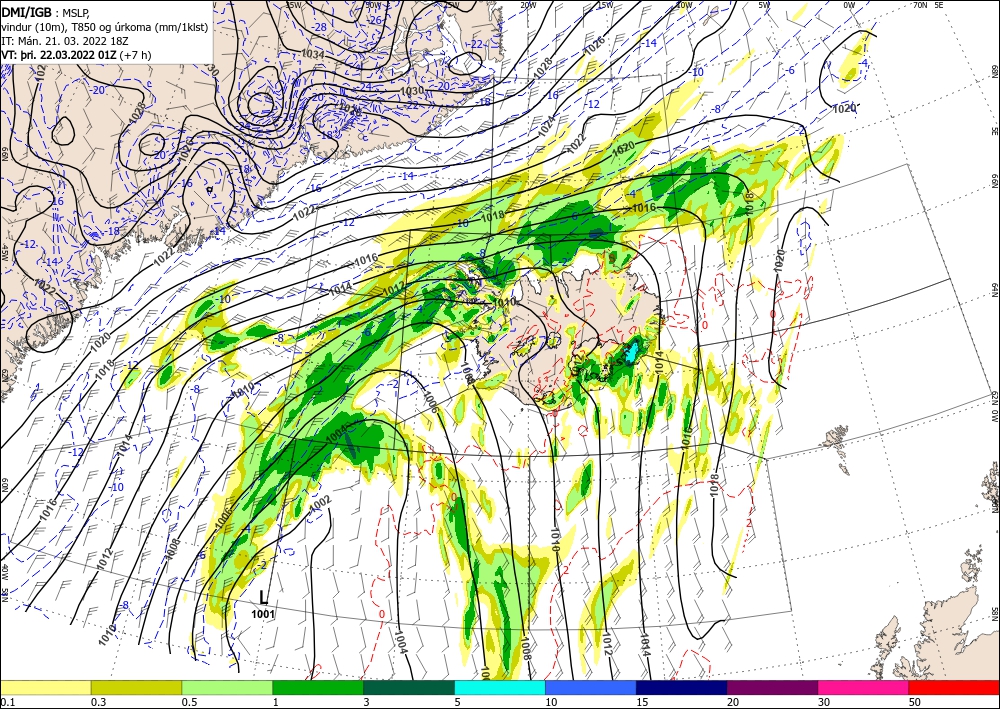The image size is (1000, 709).
Task: Click the '0.5' legend value
Action: click(188, 702)
